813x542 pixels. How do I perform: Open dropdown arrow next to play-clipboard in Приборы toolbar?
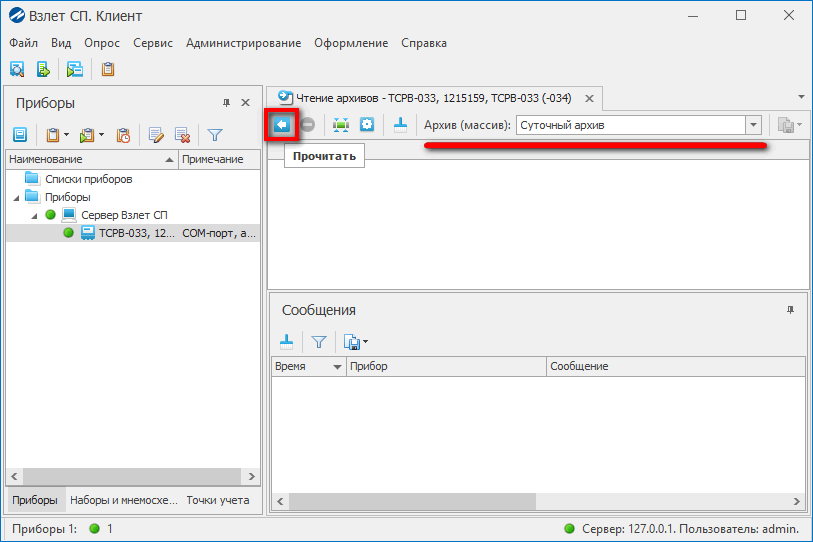tap(102, 135)
